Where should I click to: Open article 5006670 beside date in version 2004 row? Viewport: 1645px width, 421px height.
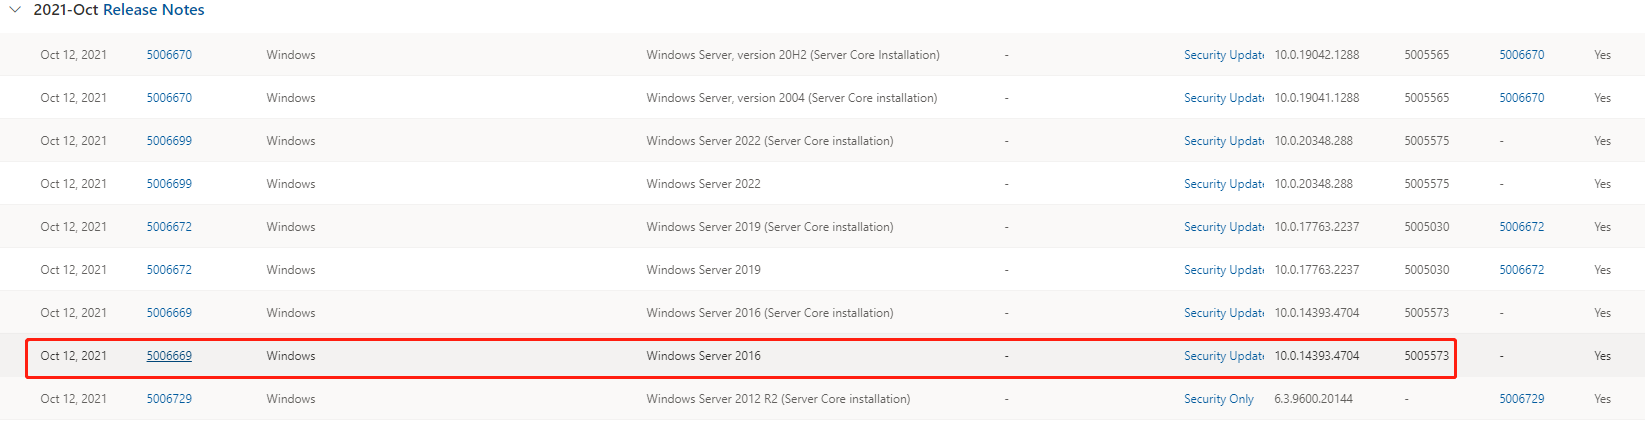169,98
